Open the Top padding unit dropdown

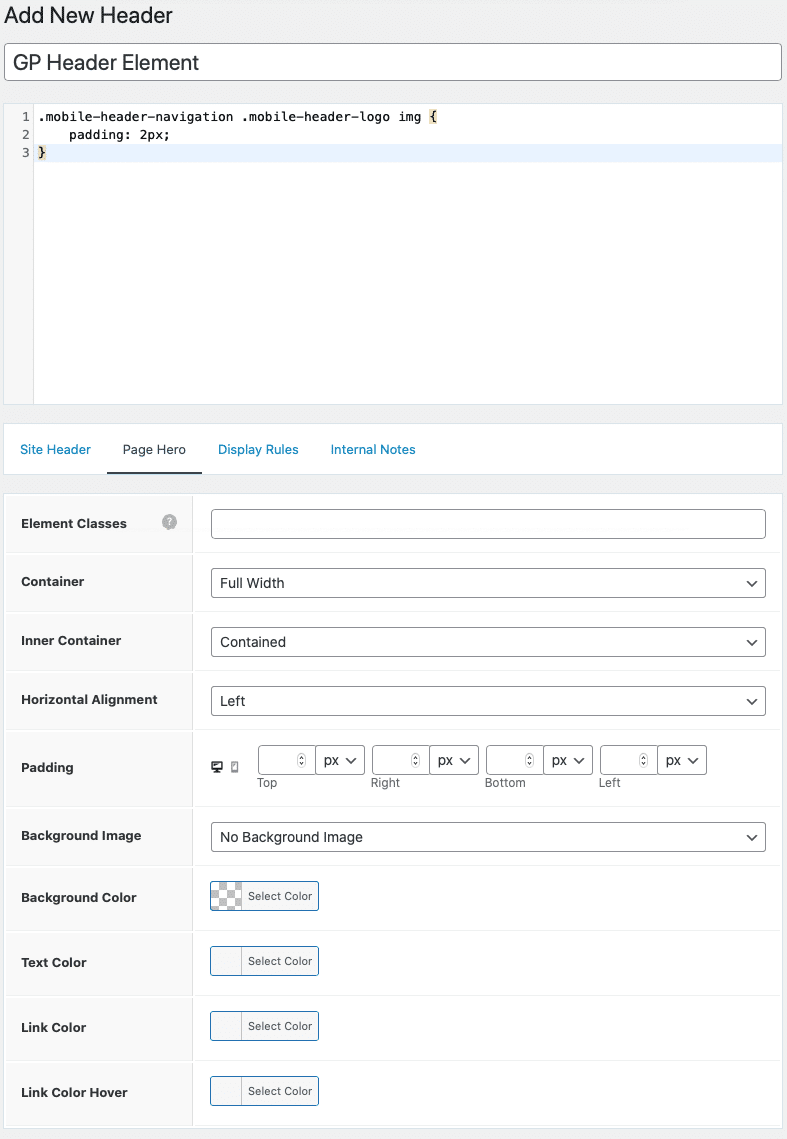pyautogui.click(x=339, y=760)
